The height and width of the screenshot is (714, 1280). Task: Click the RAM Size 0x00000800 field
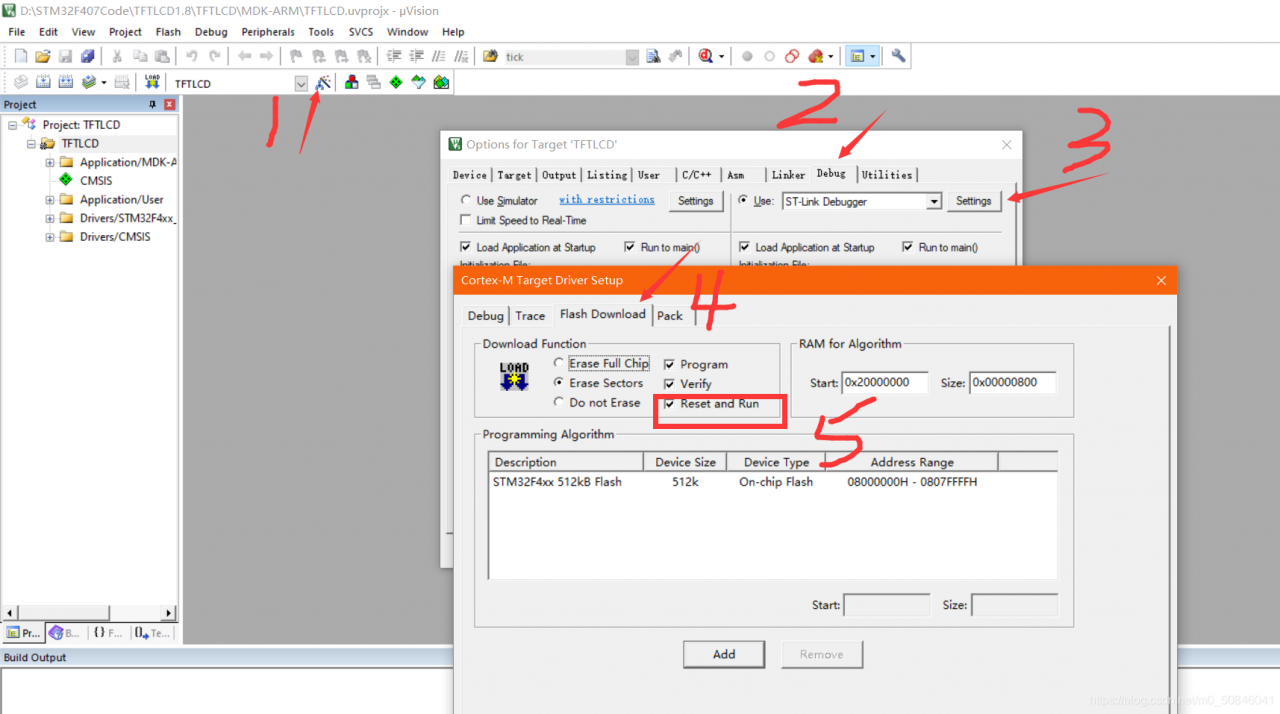tap(1013, 382)
